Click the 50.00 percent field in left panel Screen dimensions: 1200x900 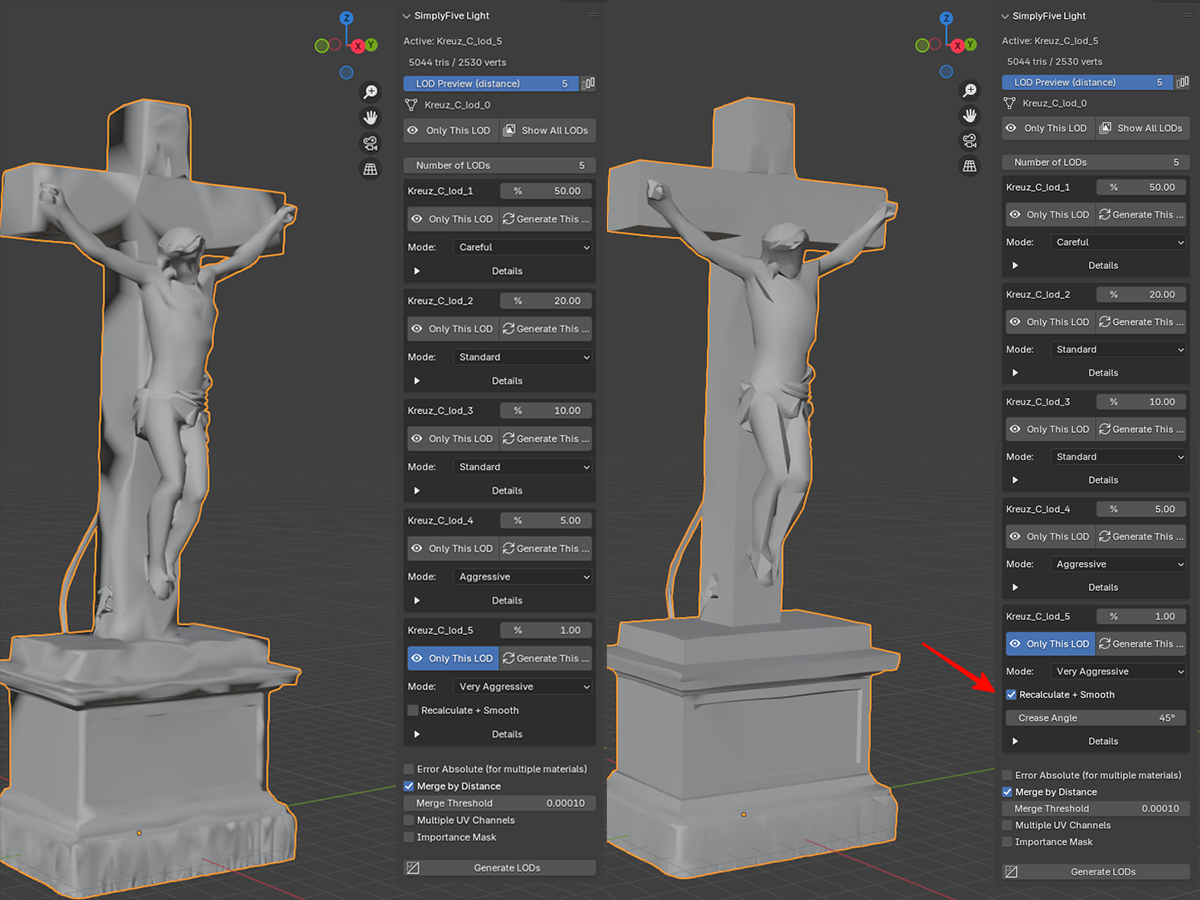click(x=545, y=191)
